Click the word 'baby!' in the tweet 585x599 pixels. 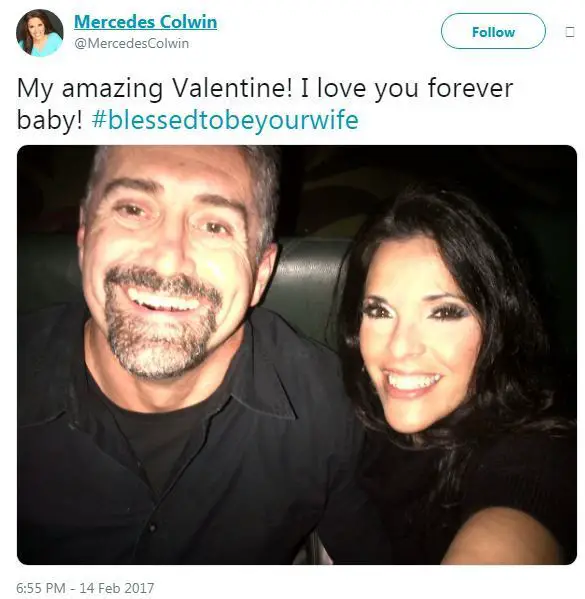point(50,120)
